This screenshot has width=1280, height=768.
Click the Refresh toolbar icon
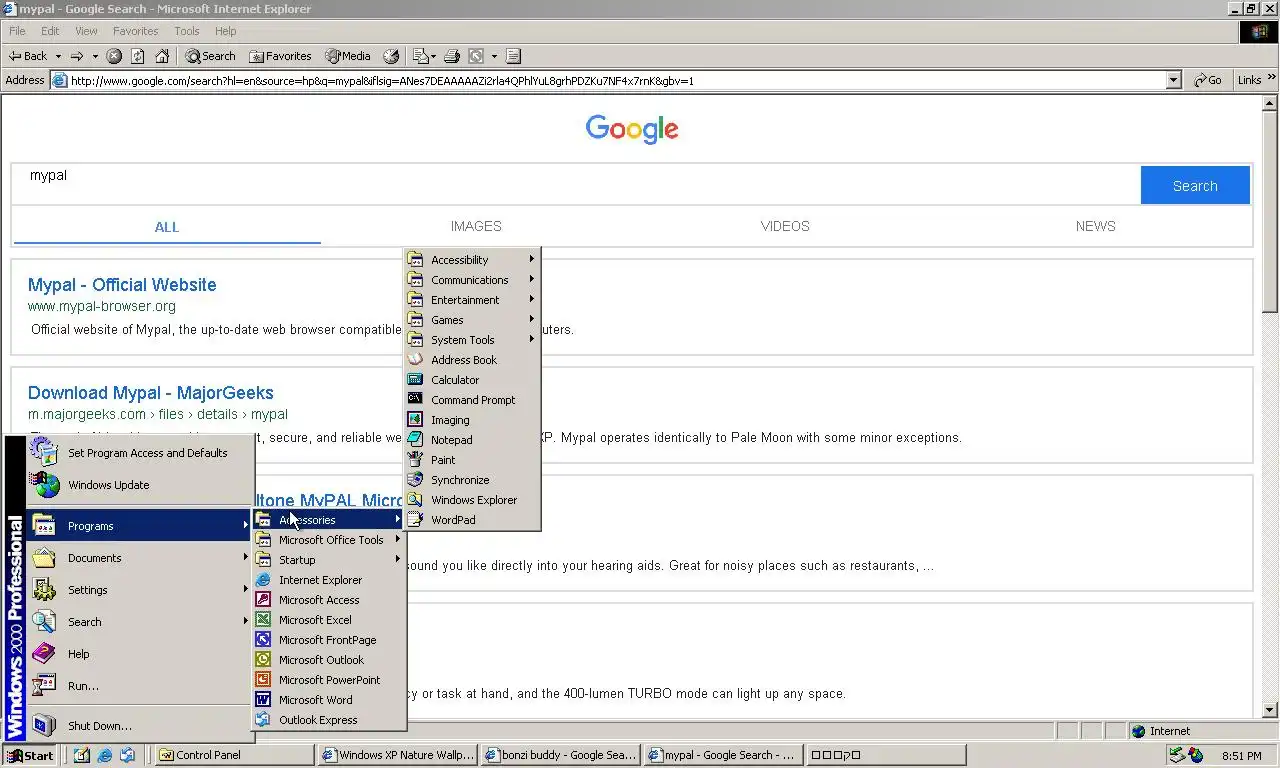click(138, 56)
